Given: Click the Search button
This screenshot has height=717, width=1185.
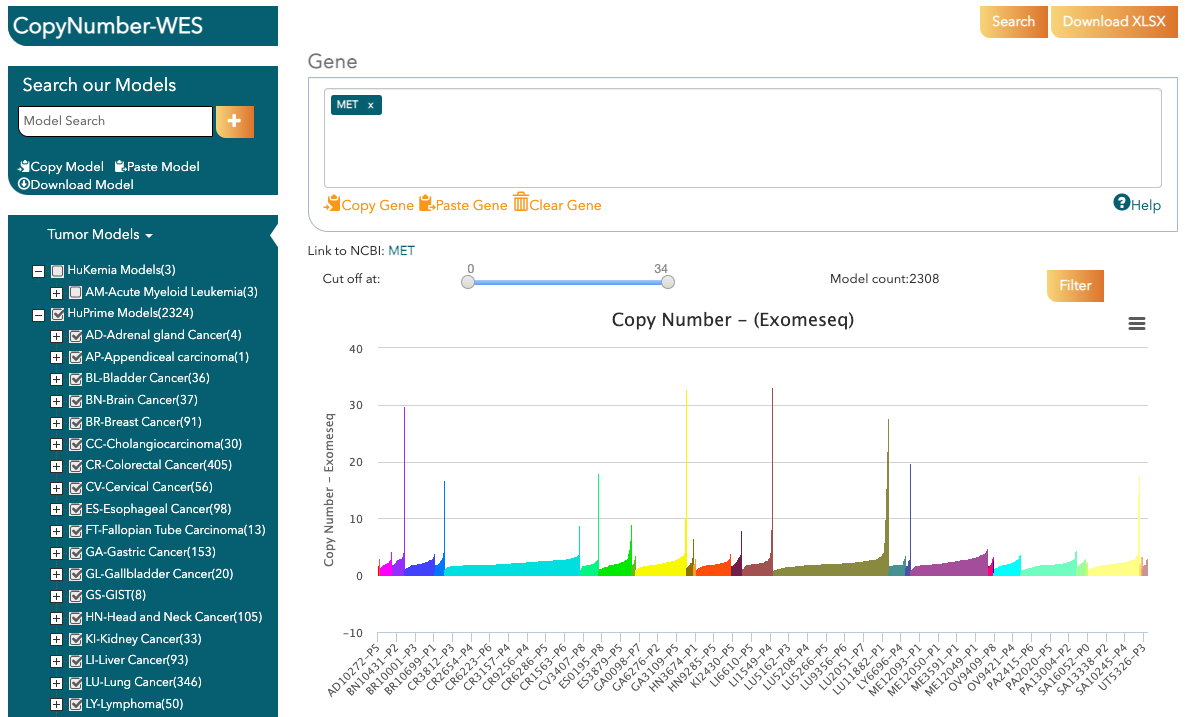Looking at the screenshot, I should tap(1013, 22).
